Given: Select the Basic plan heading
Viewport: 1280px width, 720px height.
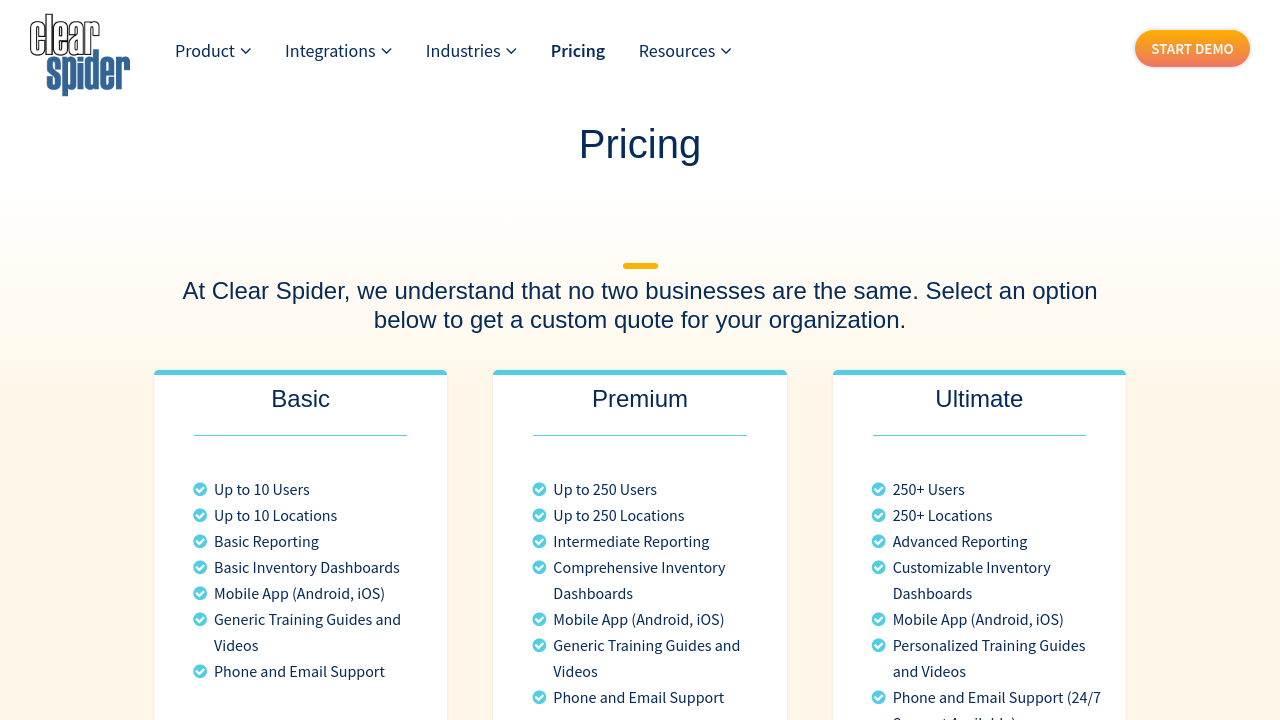Looking at the screenshot, I should click(x=300, y=399).
